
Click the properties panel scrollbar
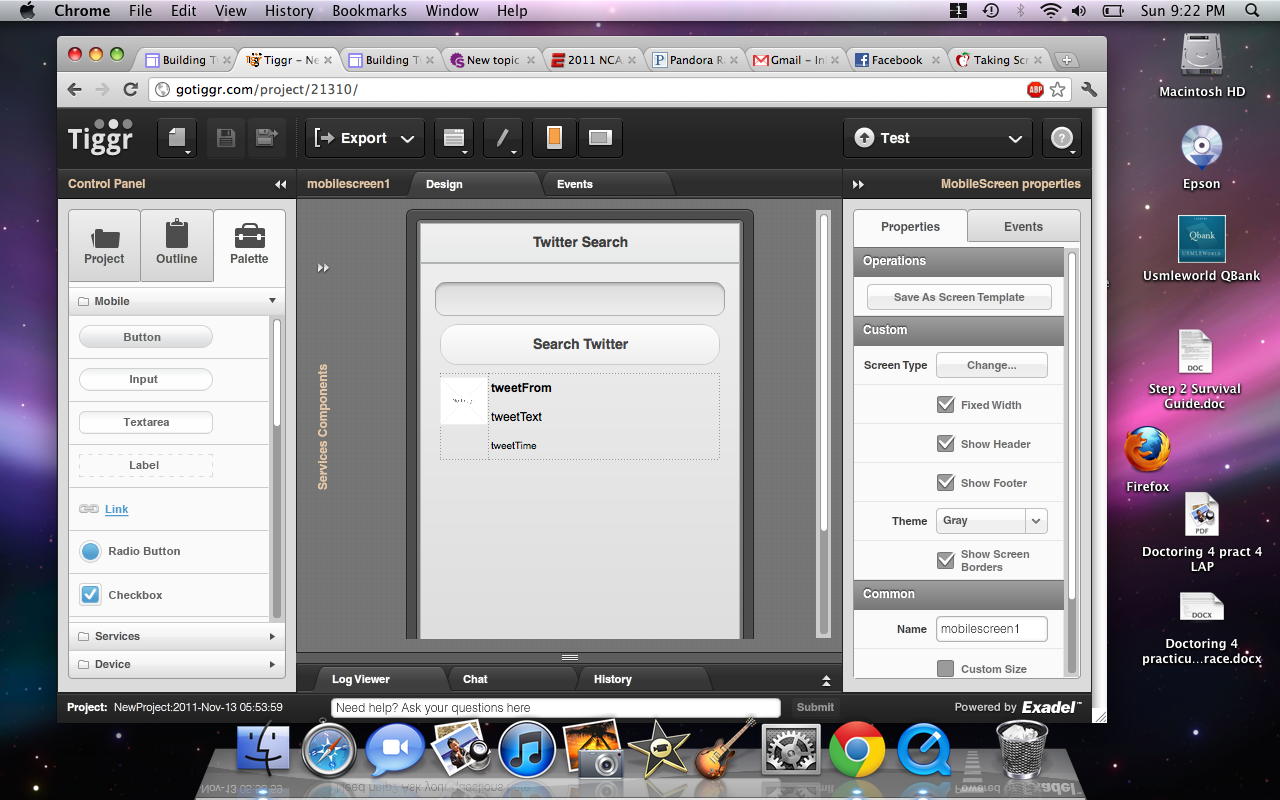pyautogui.click(x=1072, y=425)
